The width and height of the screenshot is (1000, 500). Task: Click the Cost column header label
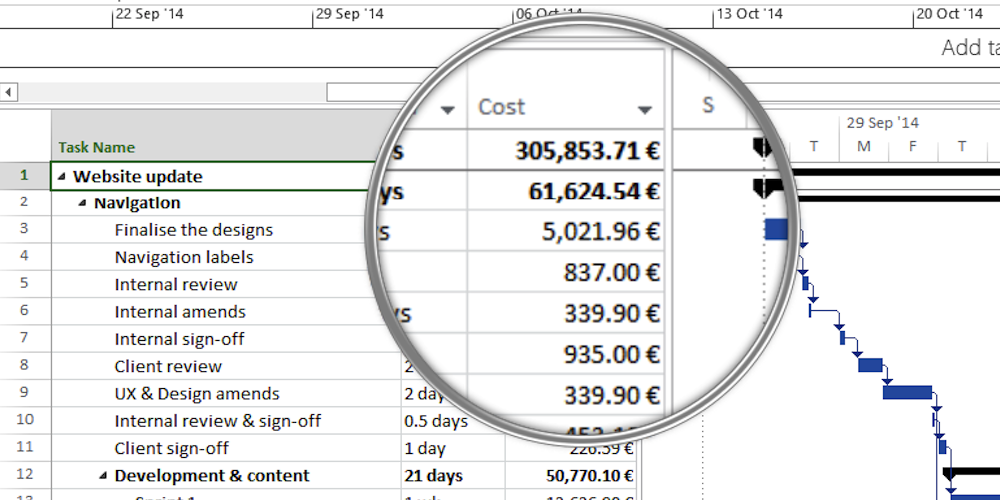[x=502, y=107]
